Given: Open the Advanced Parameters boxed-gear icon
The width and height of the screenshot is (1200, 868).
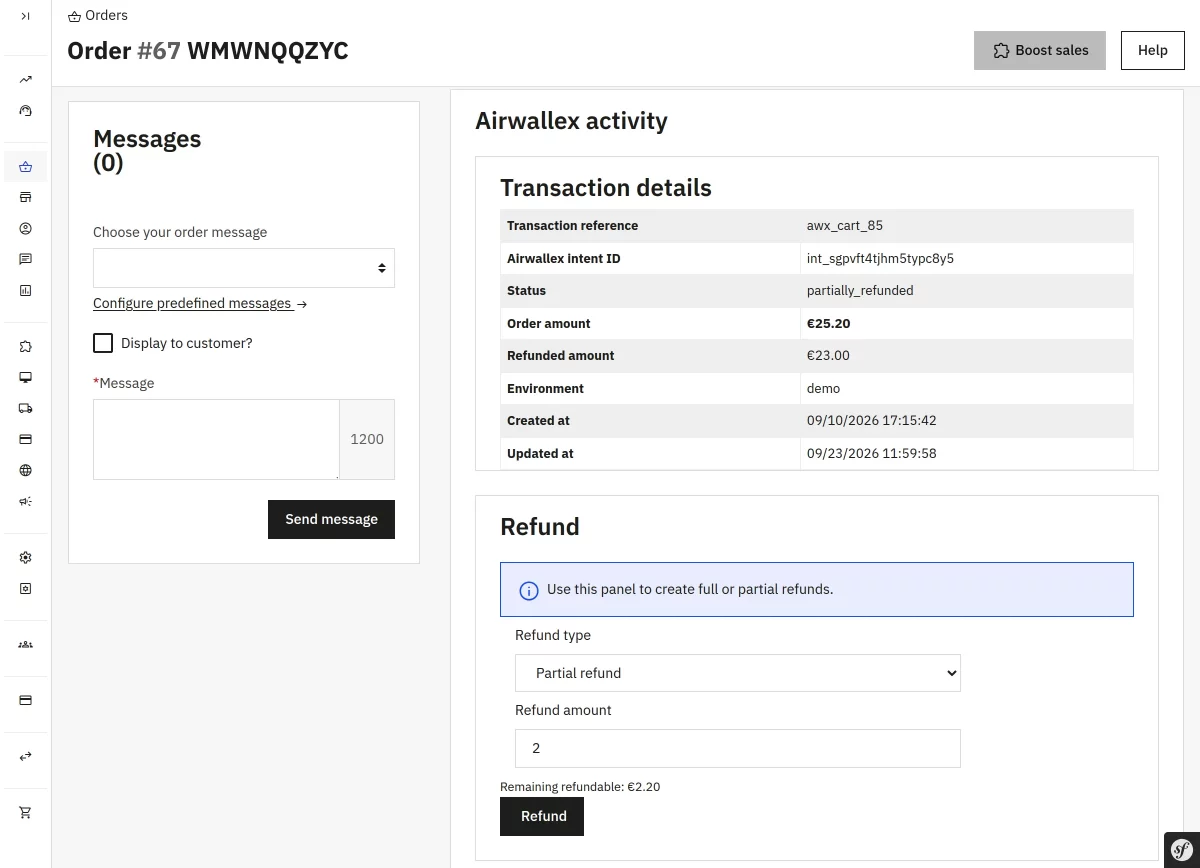Looking at the screenshot, I should pos(25,589).
